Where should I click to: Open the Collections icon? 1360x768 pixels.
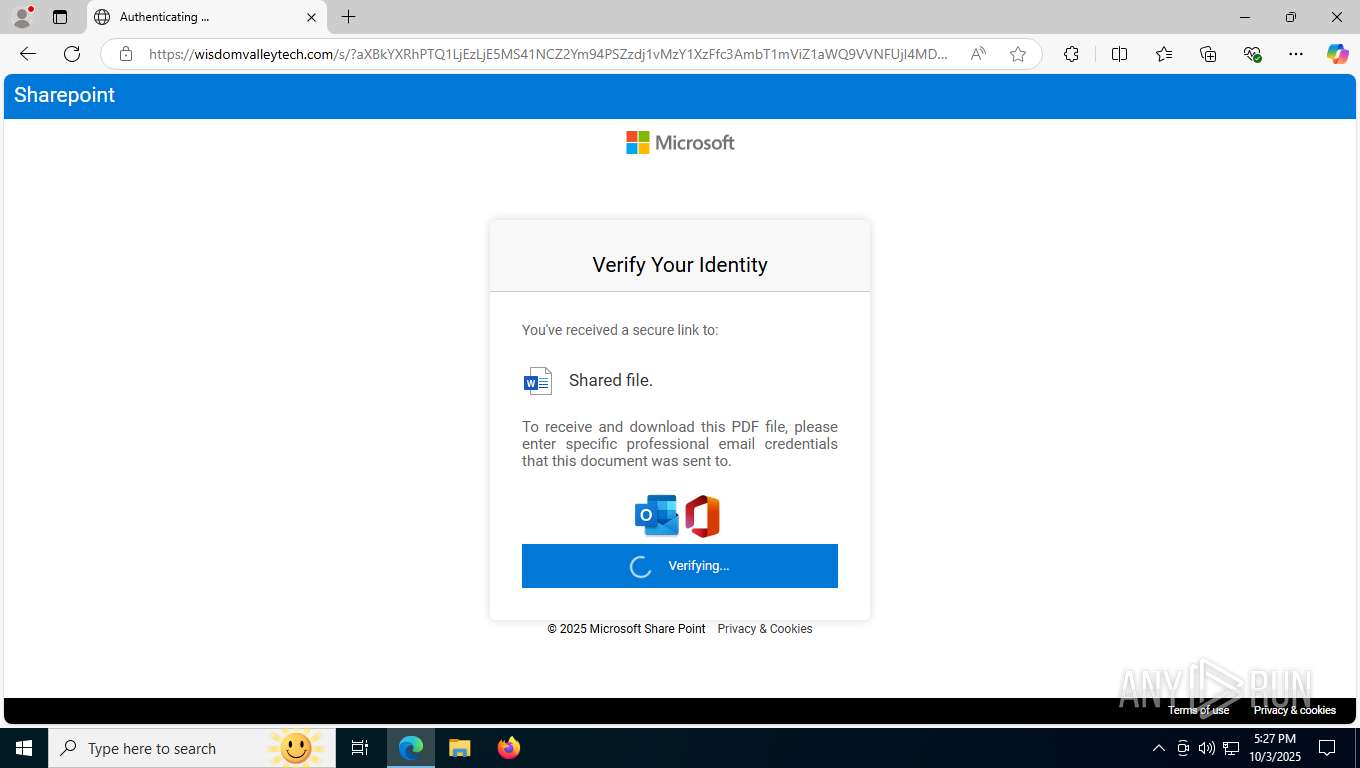click(x=1208, y=54)
